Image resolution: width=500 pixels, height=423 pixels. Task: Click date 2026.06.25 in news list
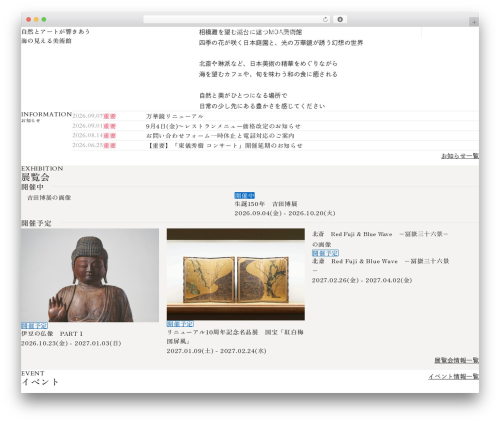[x=88, y=145]
